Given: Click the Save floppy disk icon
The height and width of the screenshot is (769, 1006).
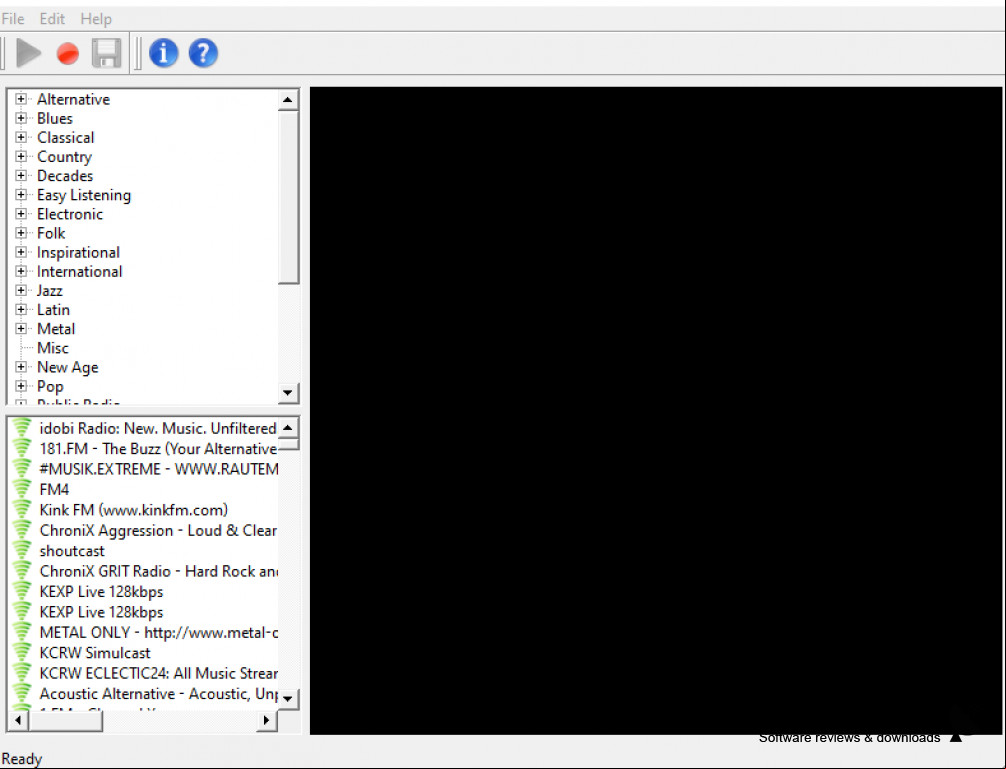Looking at the screenshot, I should 107,53.
